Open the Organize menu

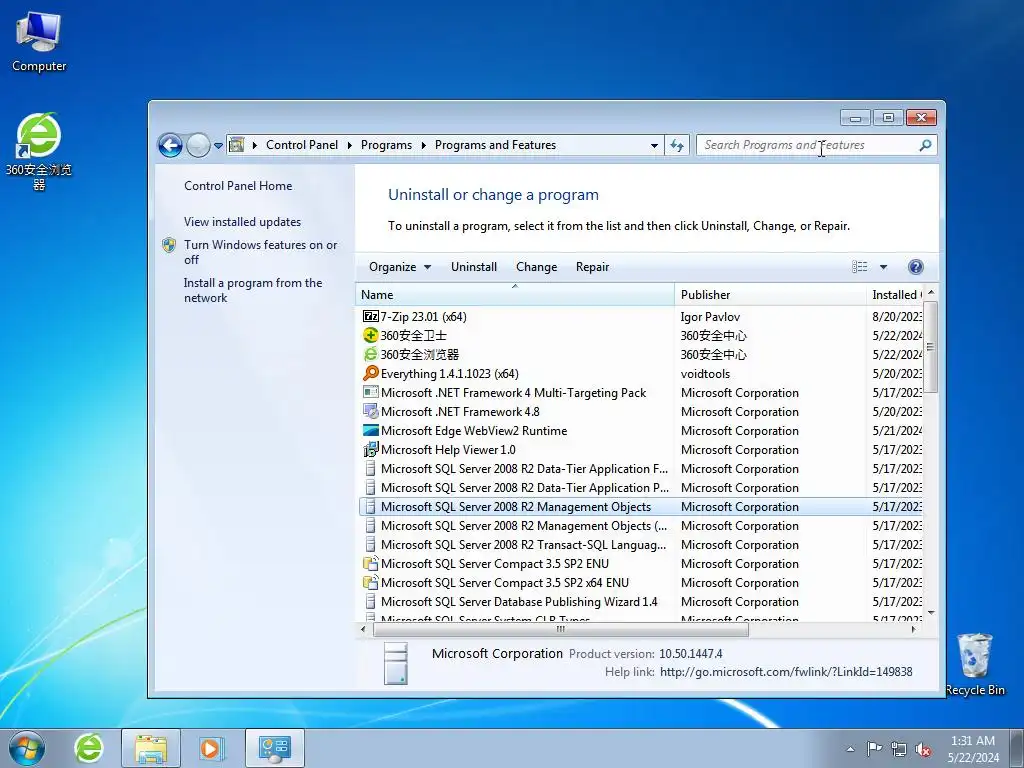(400, 266)
